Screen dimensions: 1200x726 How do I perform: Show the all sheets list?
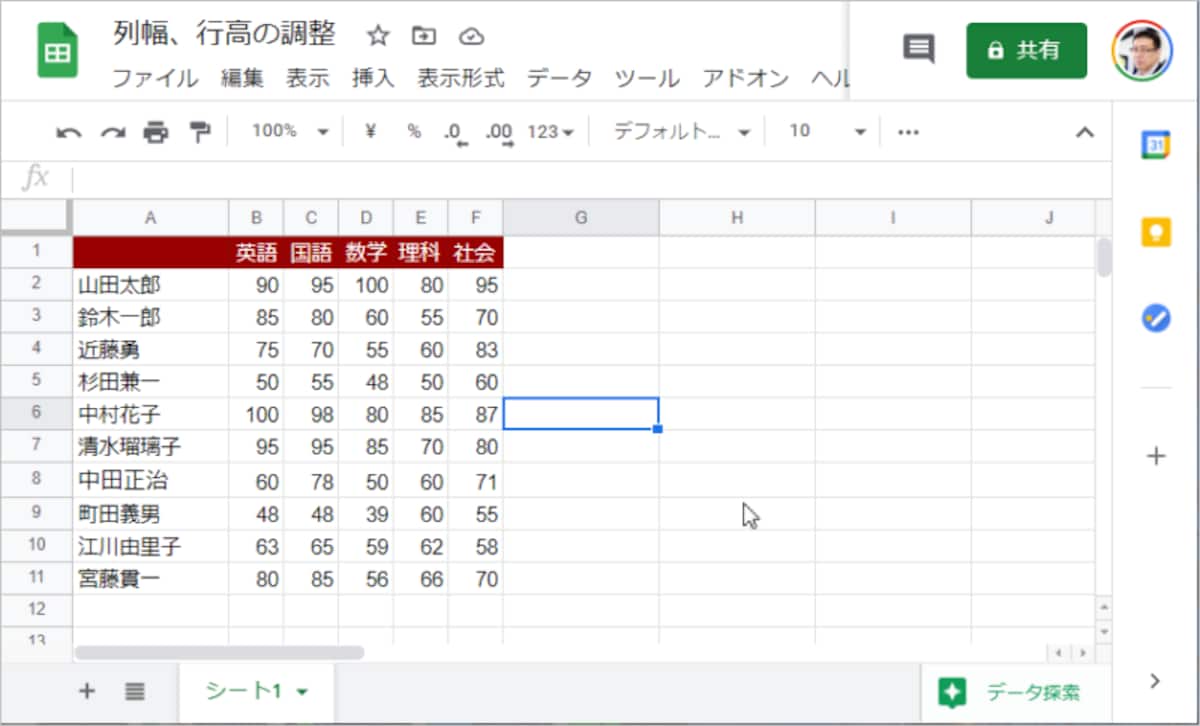[x=136, y=691]
